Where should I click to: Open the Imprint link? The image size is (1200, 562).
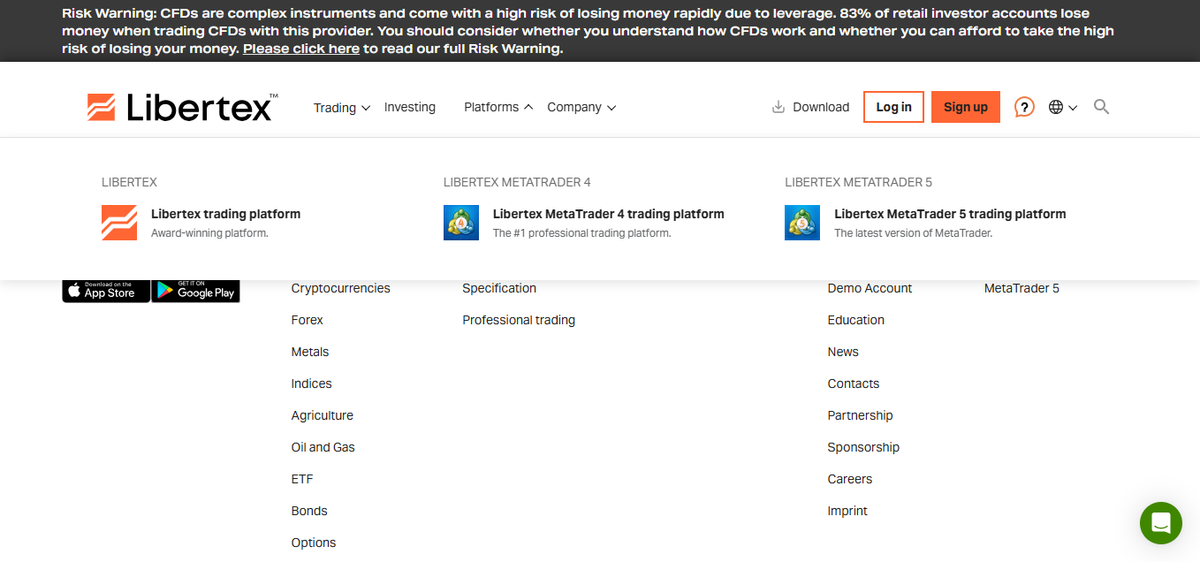(x=848, y=511)
